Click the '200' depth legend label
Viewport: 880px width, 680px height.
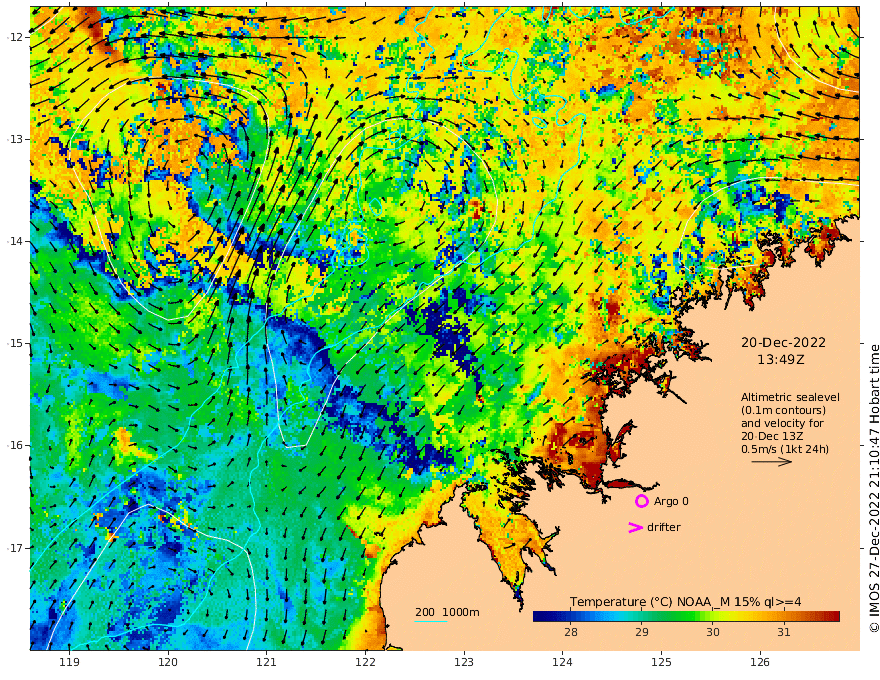pos(425,612)
